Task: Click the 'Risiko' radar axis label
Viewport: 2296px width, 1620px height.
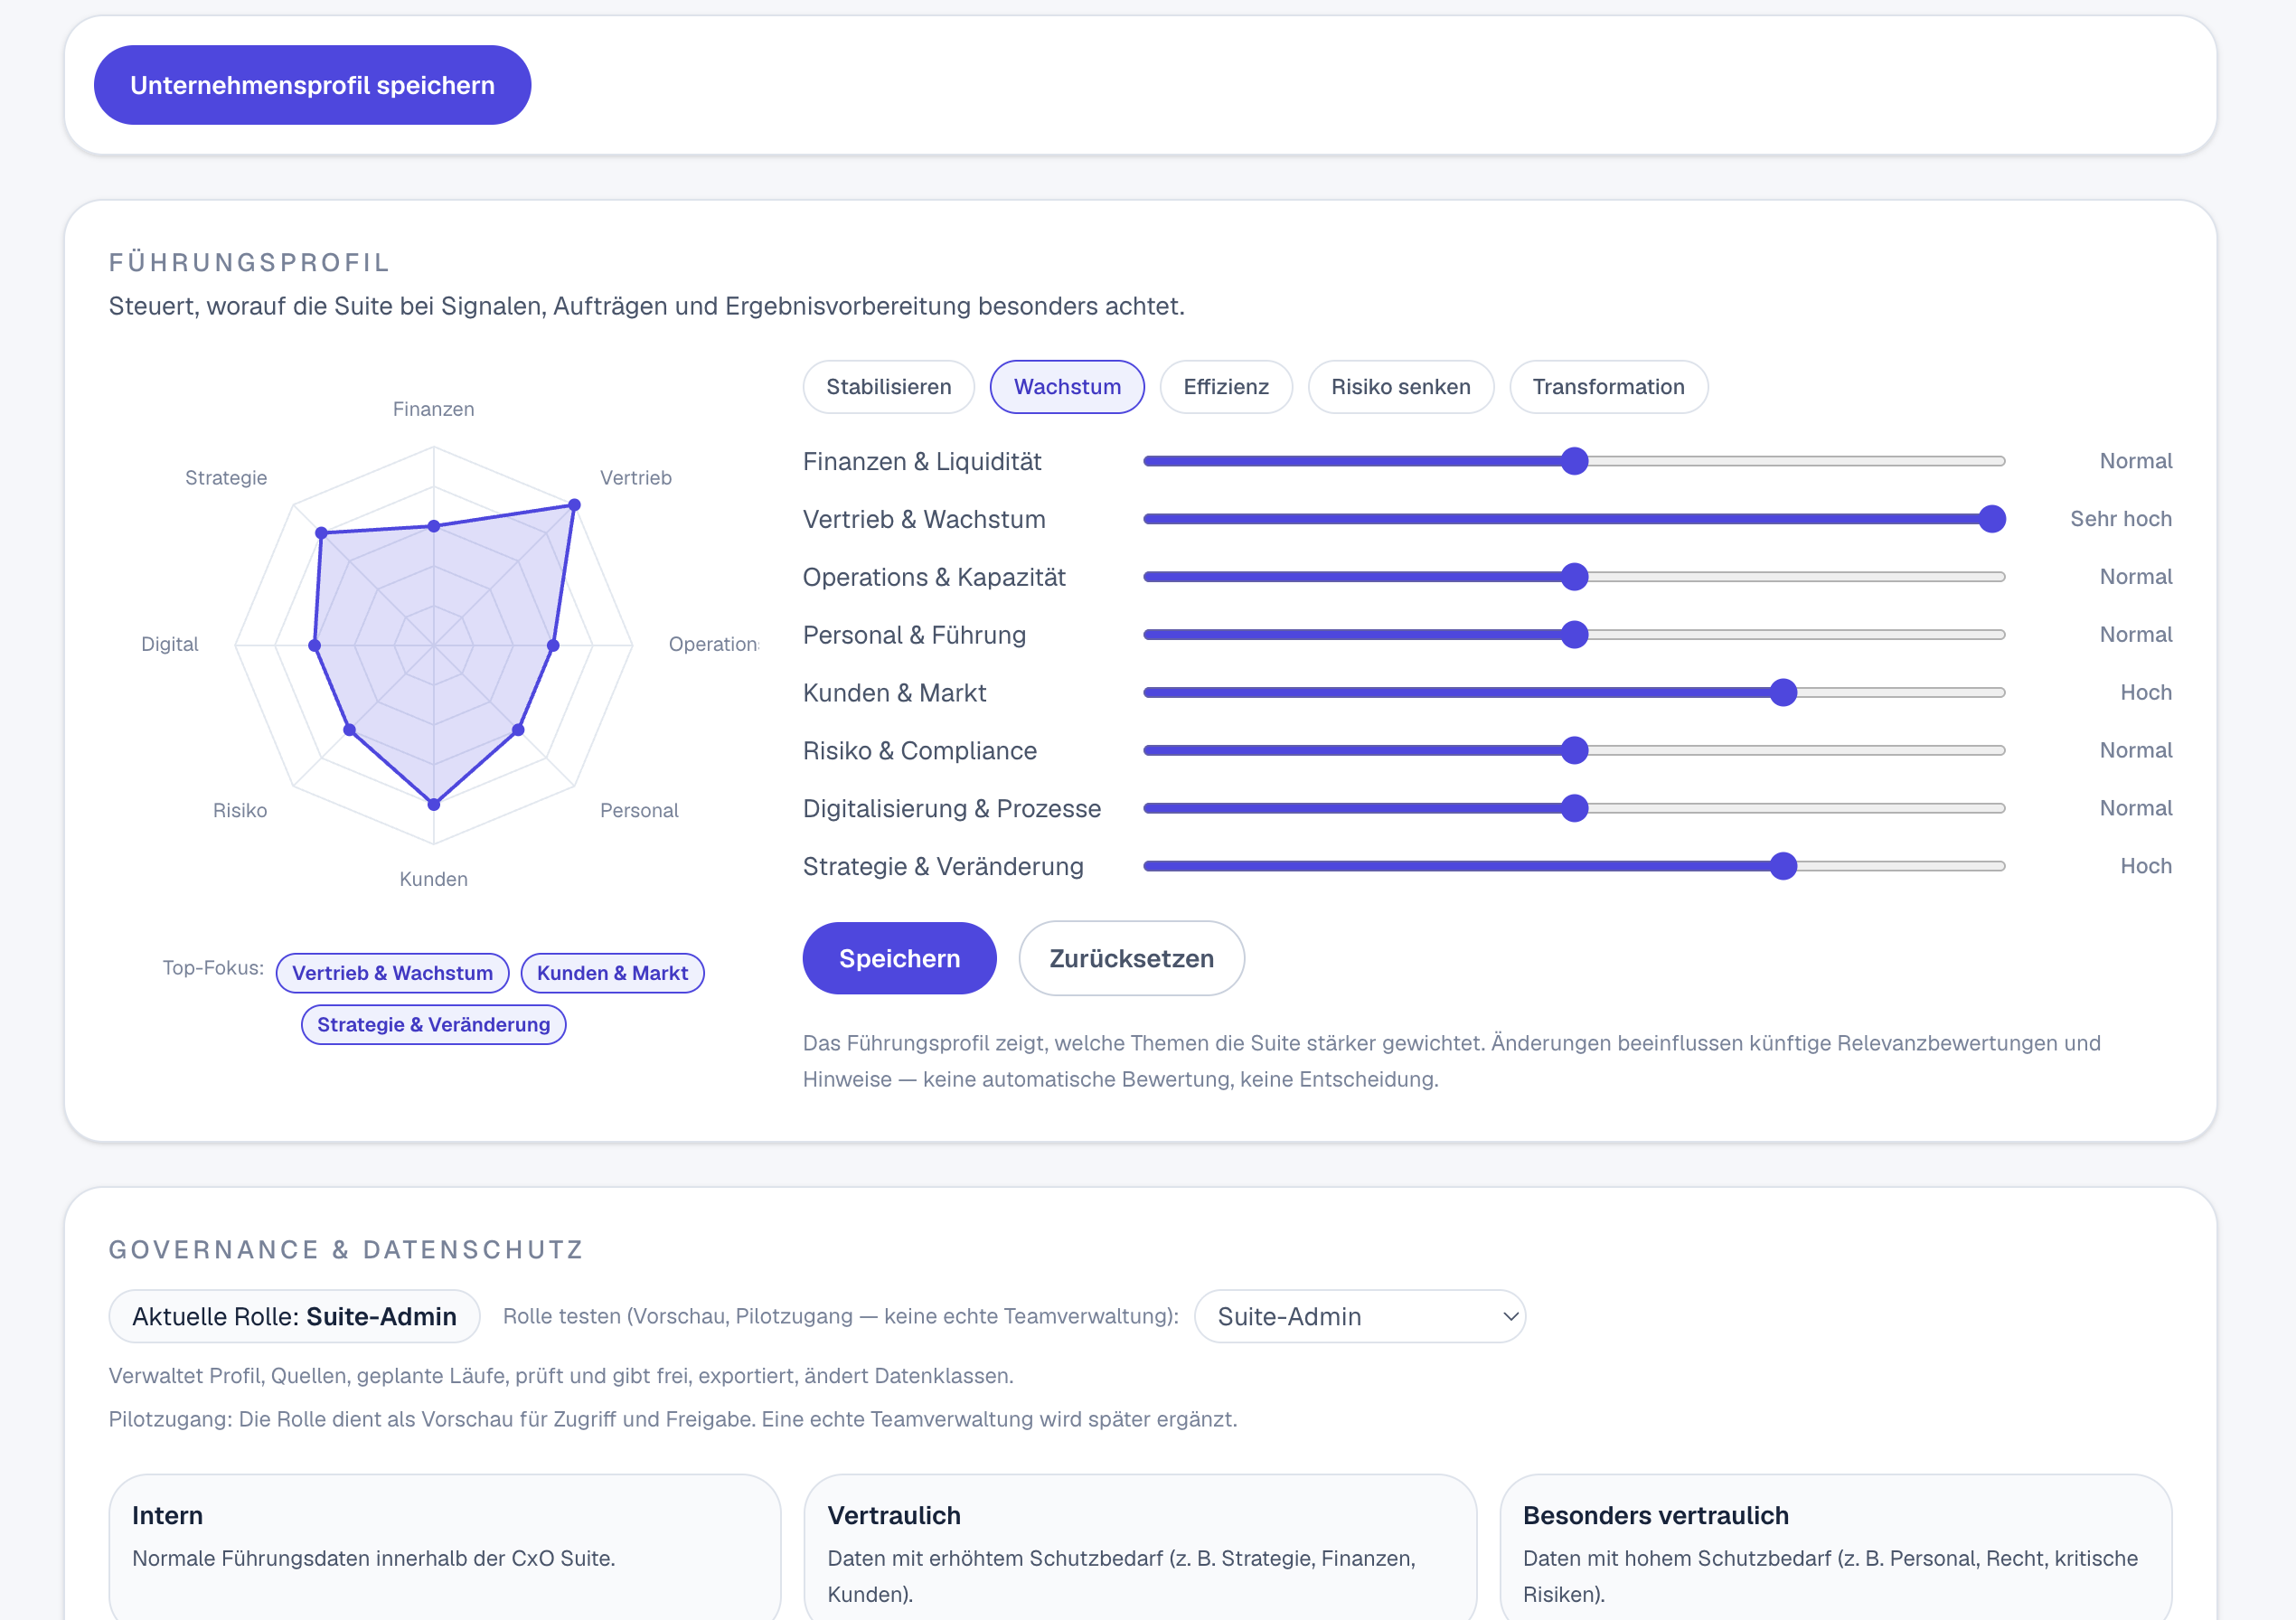Action: coord(240,810)
